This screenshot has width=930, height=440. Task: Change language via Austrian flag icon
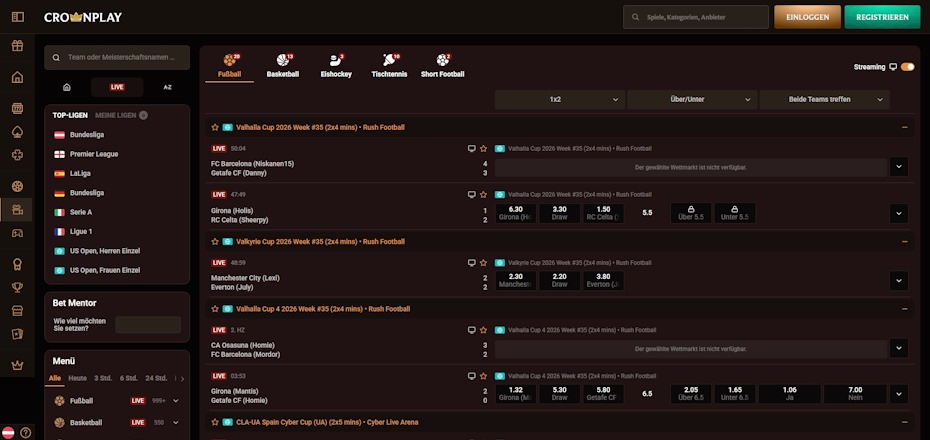tap(8, 432)
